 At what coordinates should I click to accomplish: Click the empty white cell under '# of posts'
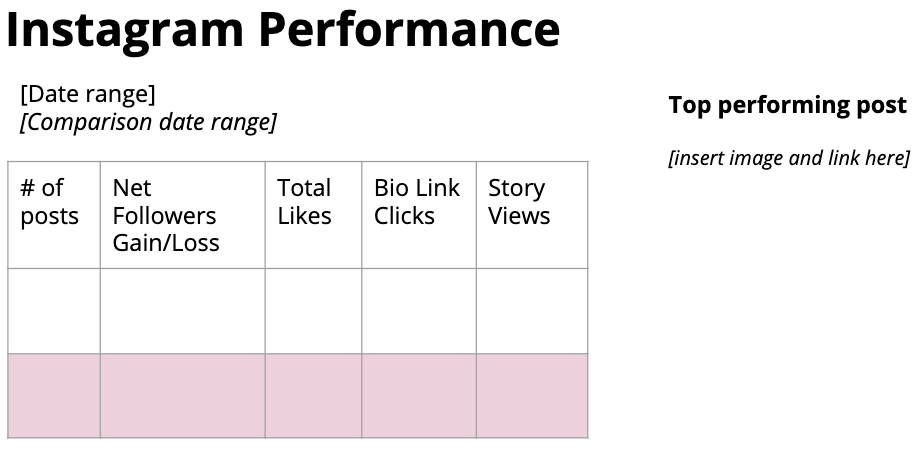pyautogui.click(x=54, y=310)
